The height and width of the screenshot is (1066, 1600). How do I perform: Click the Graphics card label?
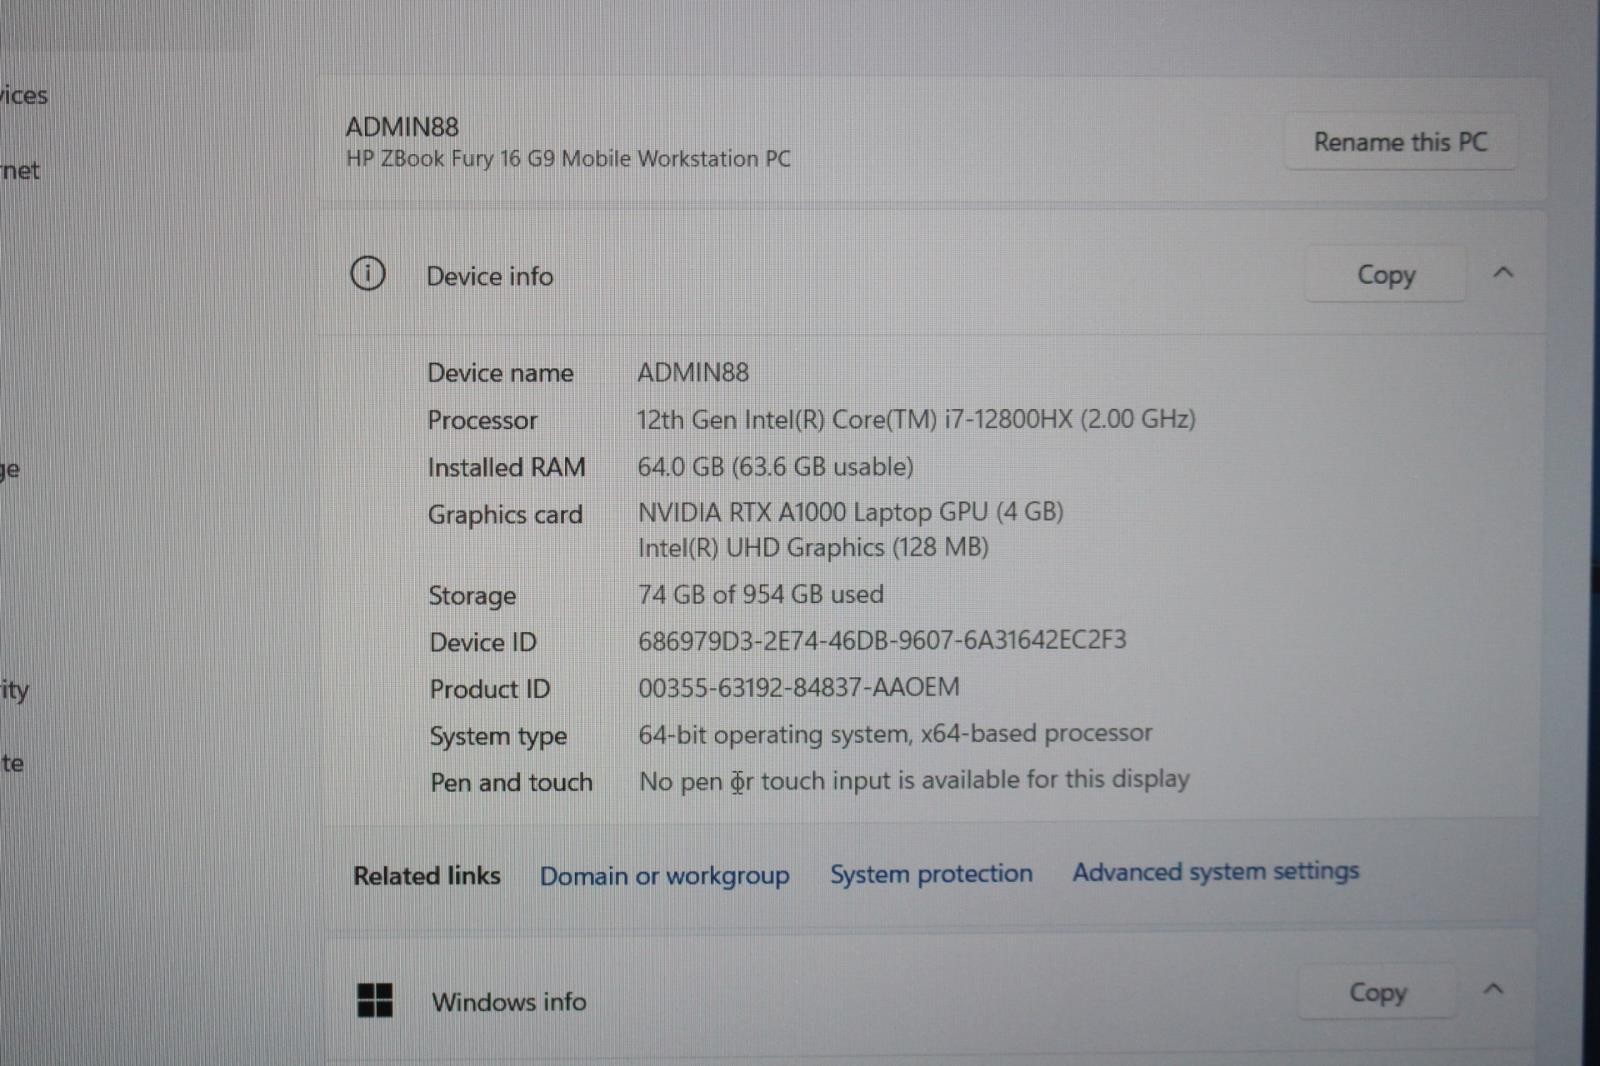tap(505, 515)
